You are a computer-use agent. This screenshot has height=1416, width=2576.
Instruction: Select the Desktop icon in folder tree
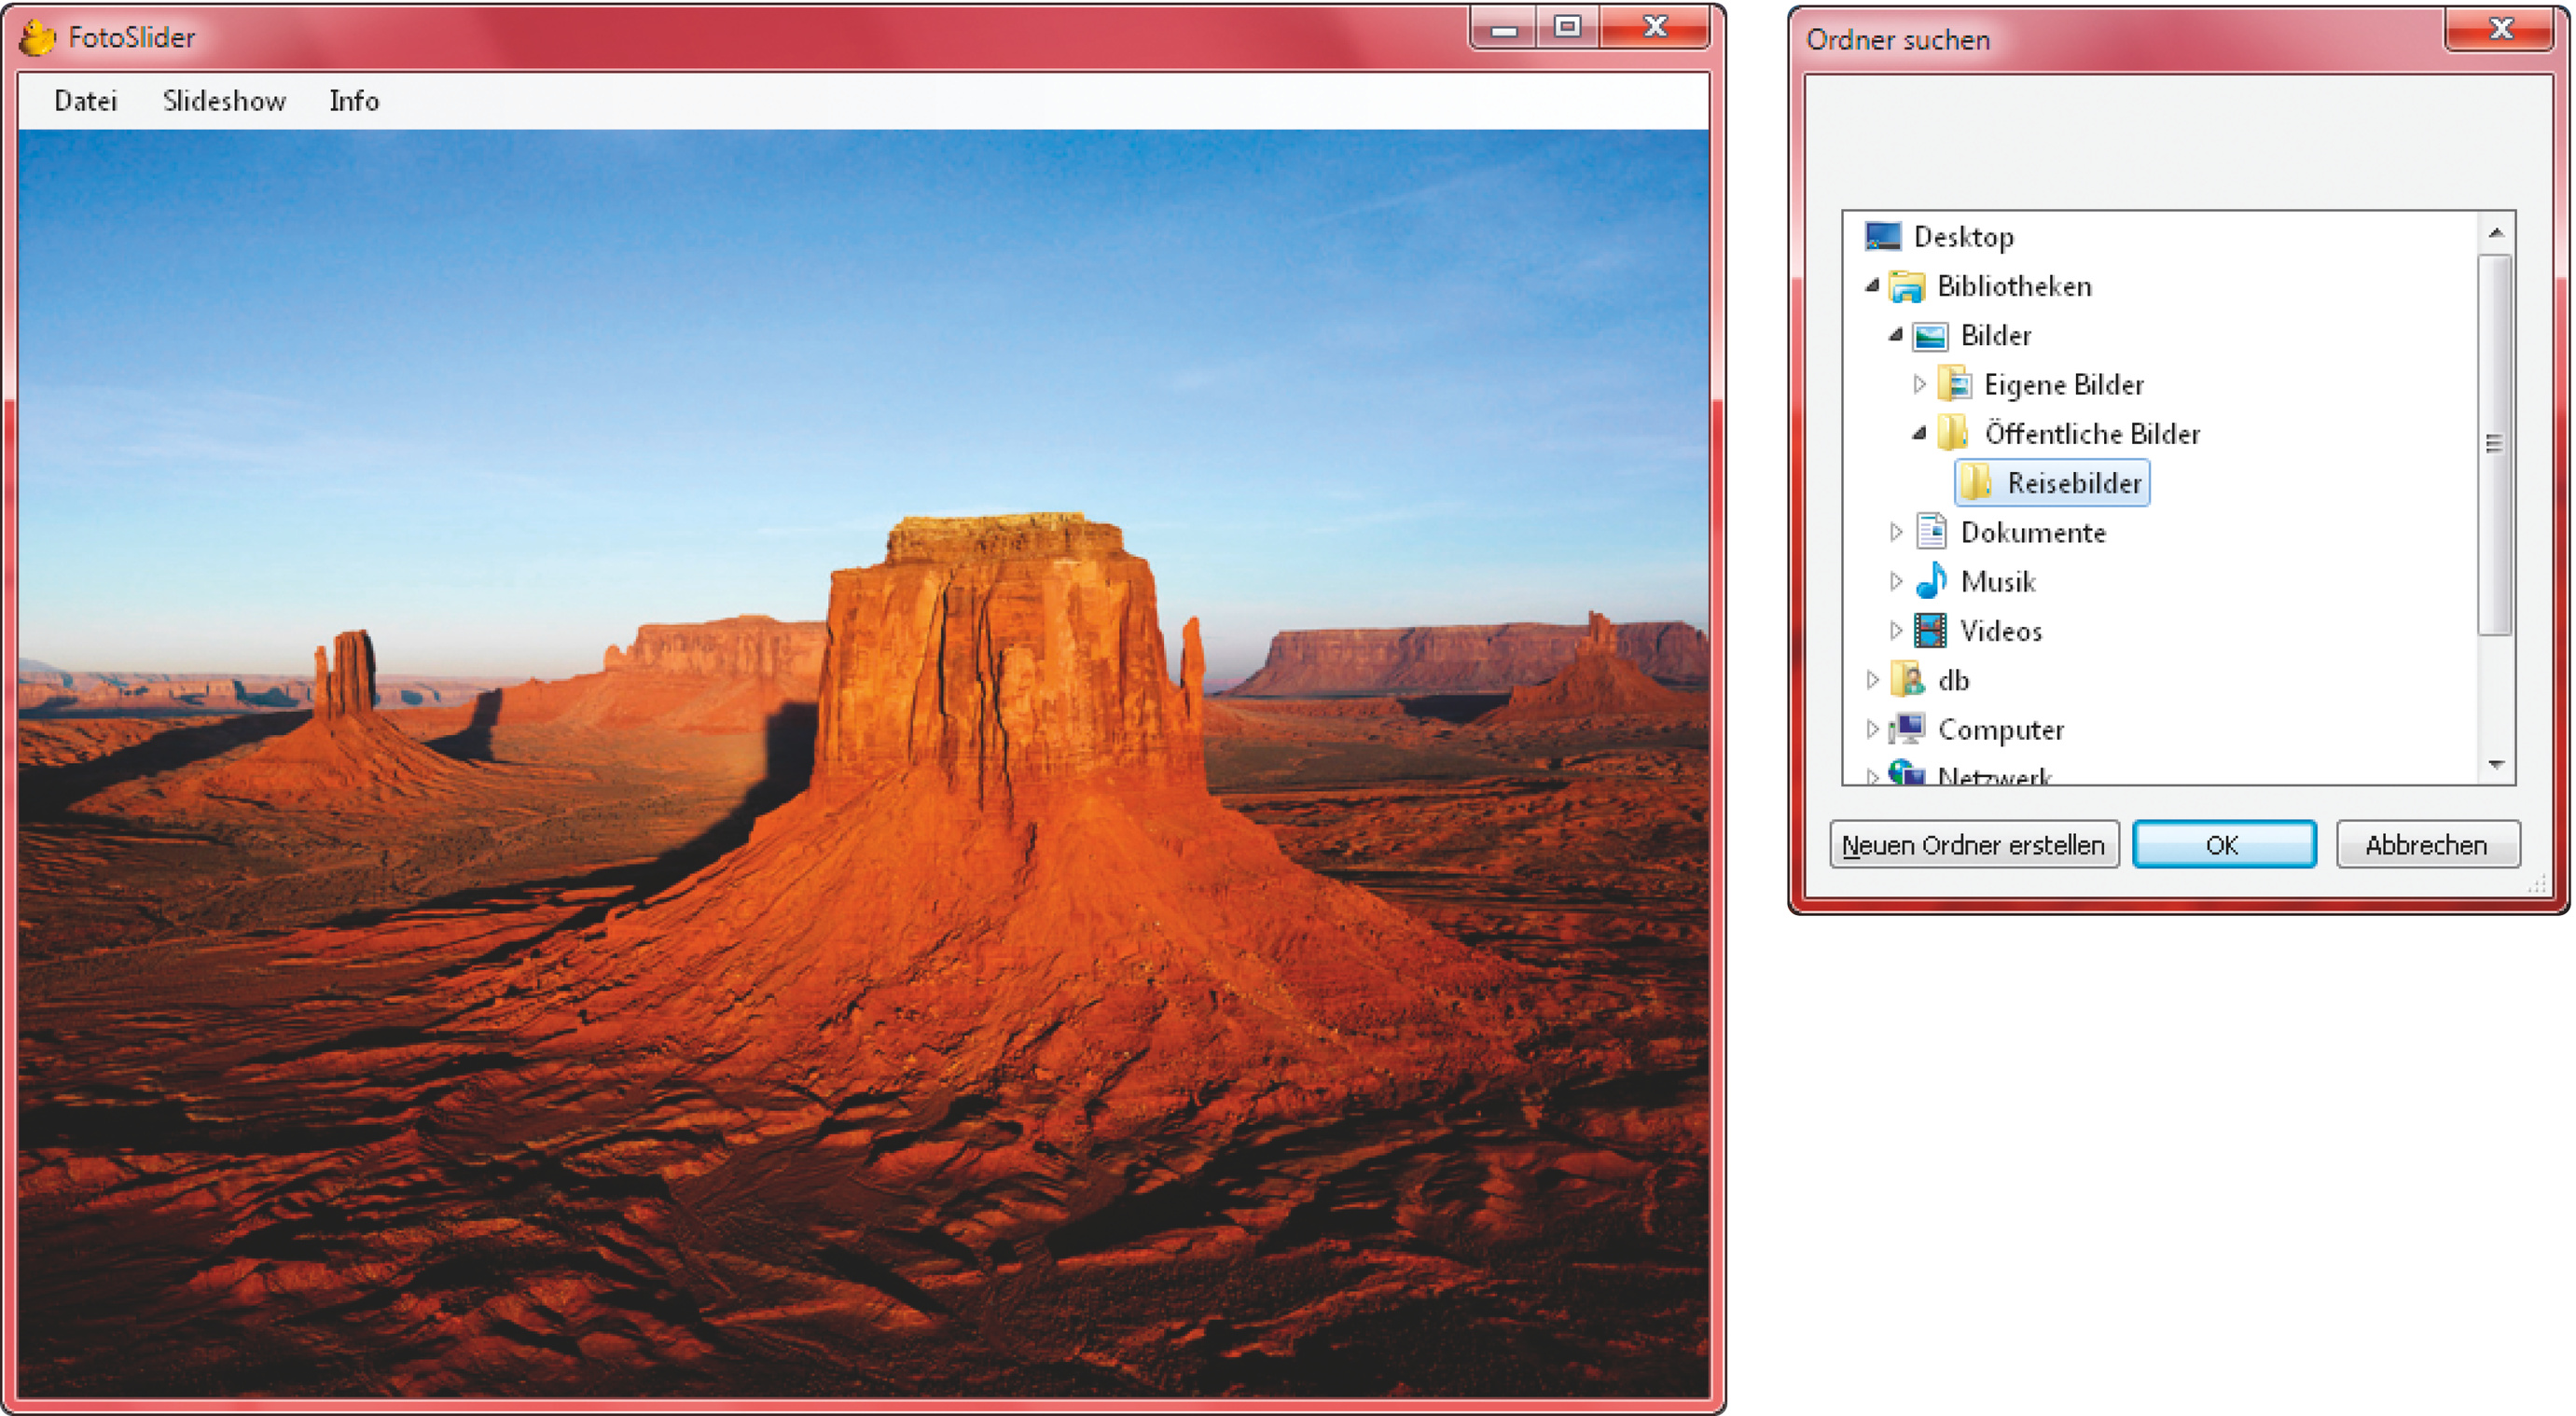(1882, 237)
